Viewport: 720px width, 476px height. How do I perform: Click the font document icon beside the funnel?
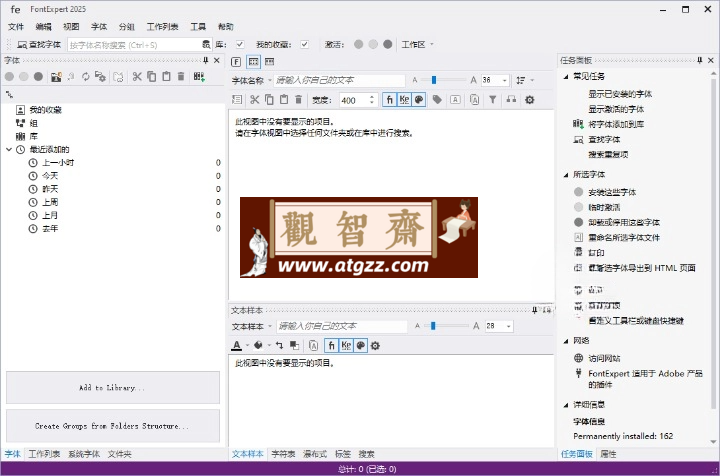click(x=474, y=100)
